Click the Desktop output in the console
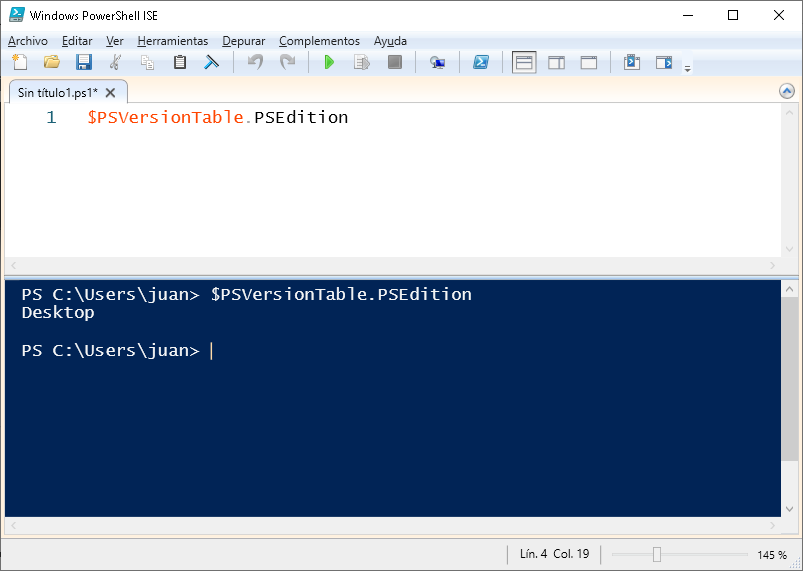 pos(58,313)
